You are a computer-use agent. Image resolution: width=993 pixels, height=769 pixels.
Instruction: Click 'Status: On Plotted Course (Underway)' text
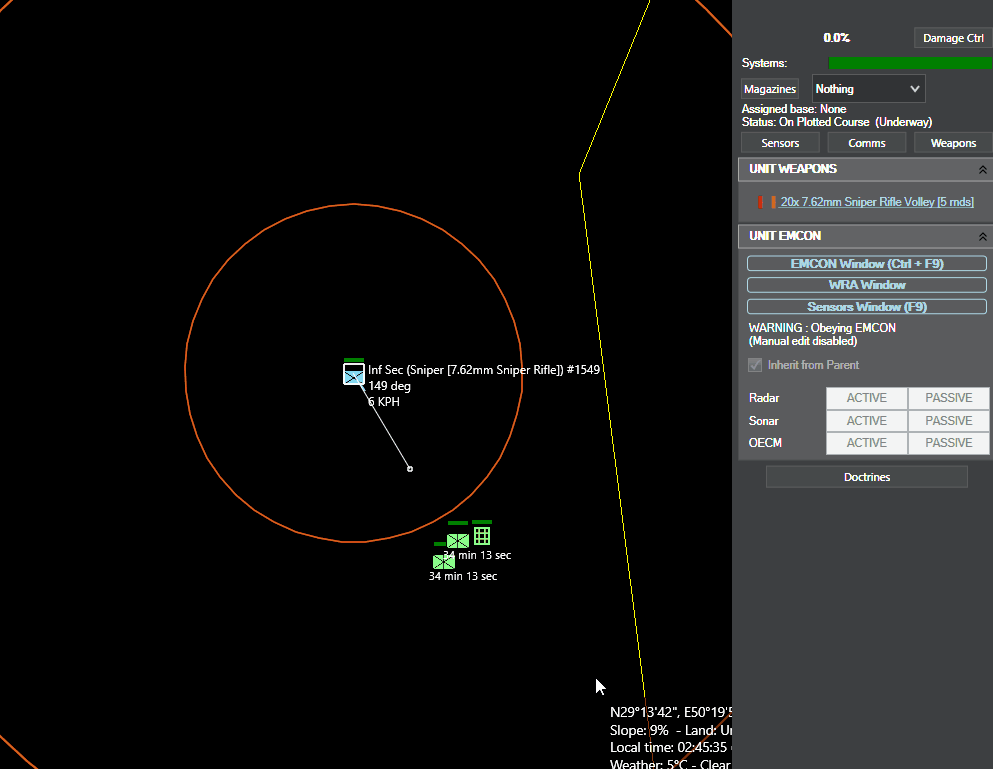837,122
